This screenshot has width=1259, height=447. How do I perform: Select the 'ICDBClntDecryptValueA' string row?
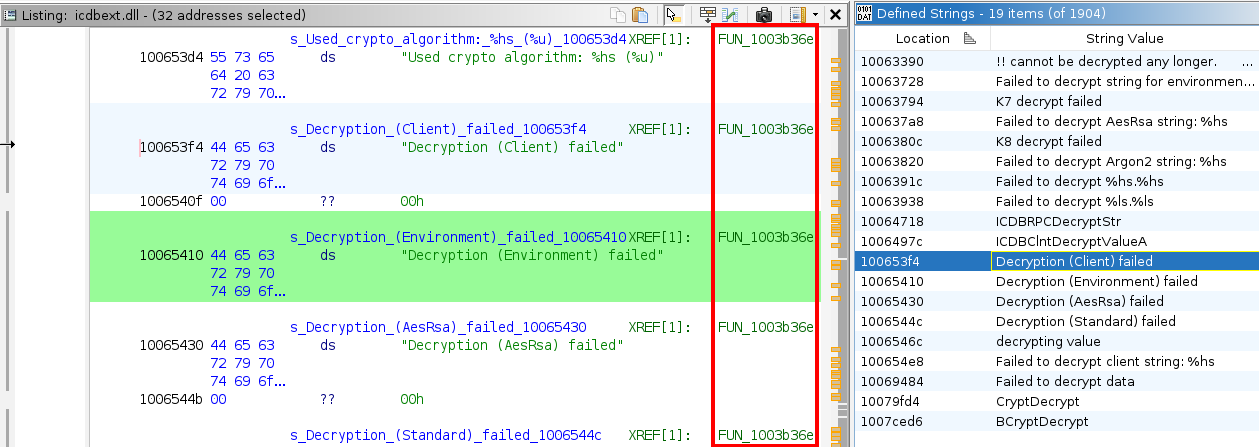coord(1056,241)
